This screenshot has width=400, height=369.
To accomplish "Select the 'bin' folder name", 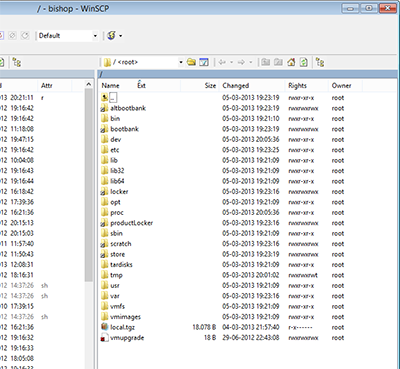I will pos(115,119).
